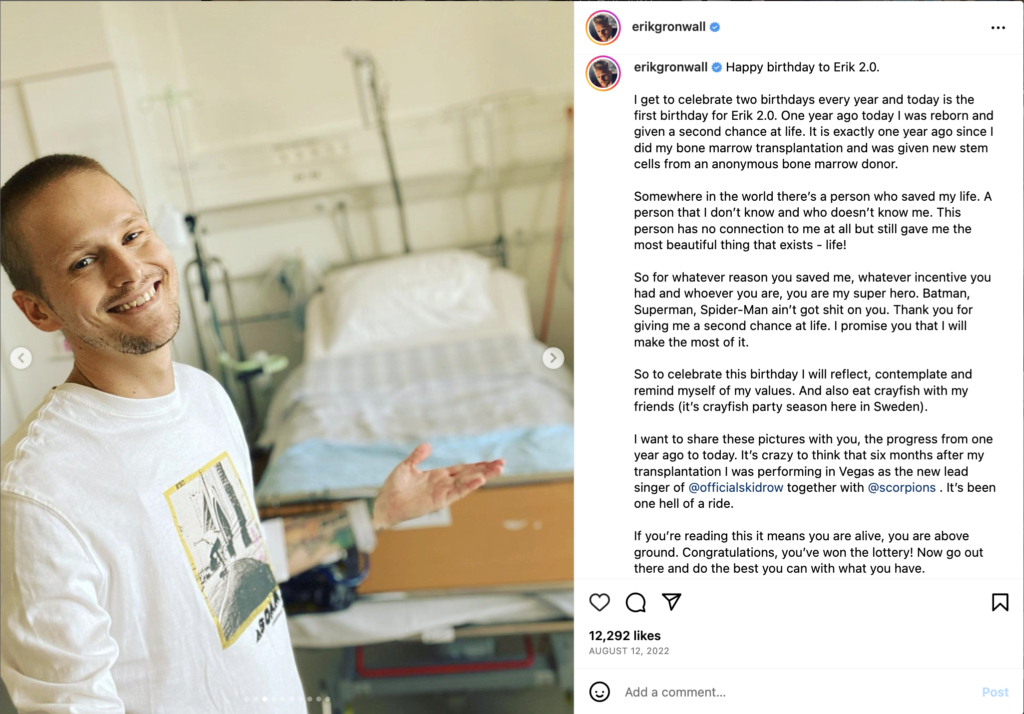Like the post with heart icon

[599, 602]
